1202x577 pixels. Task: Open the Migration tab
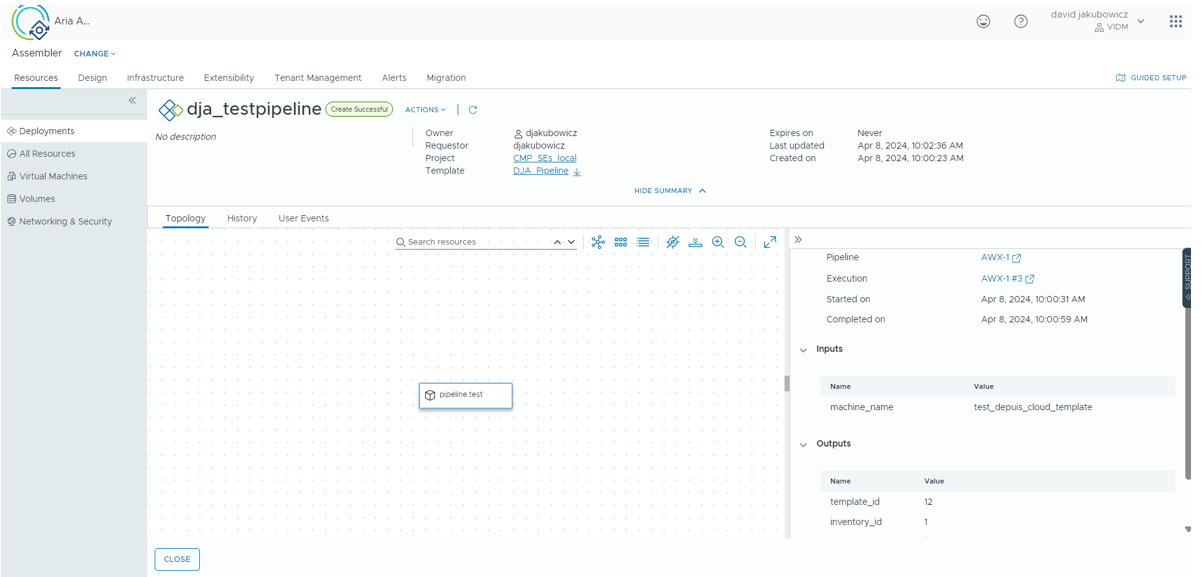pyautogui.click(x=446, y=78)
